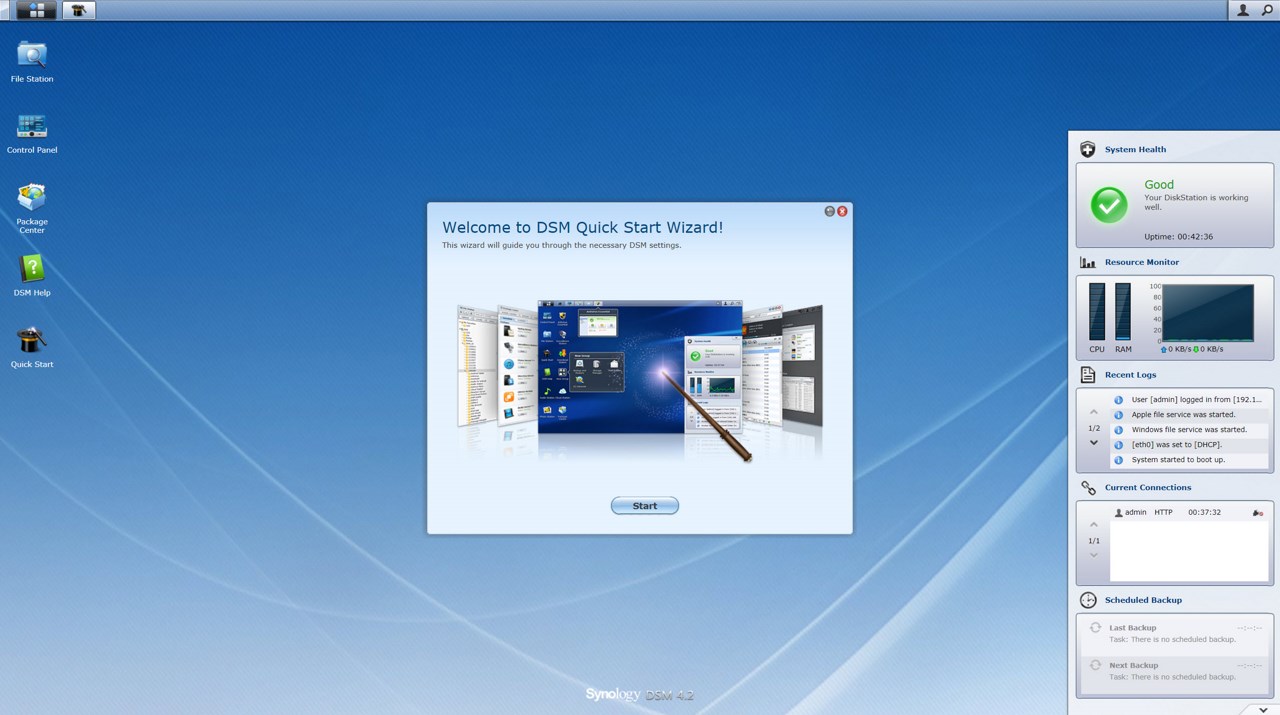Show next page of Recent Logs
The image size is (1280, 715).
(1094, 443)
